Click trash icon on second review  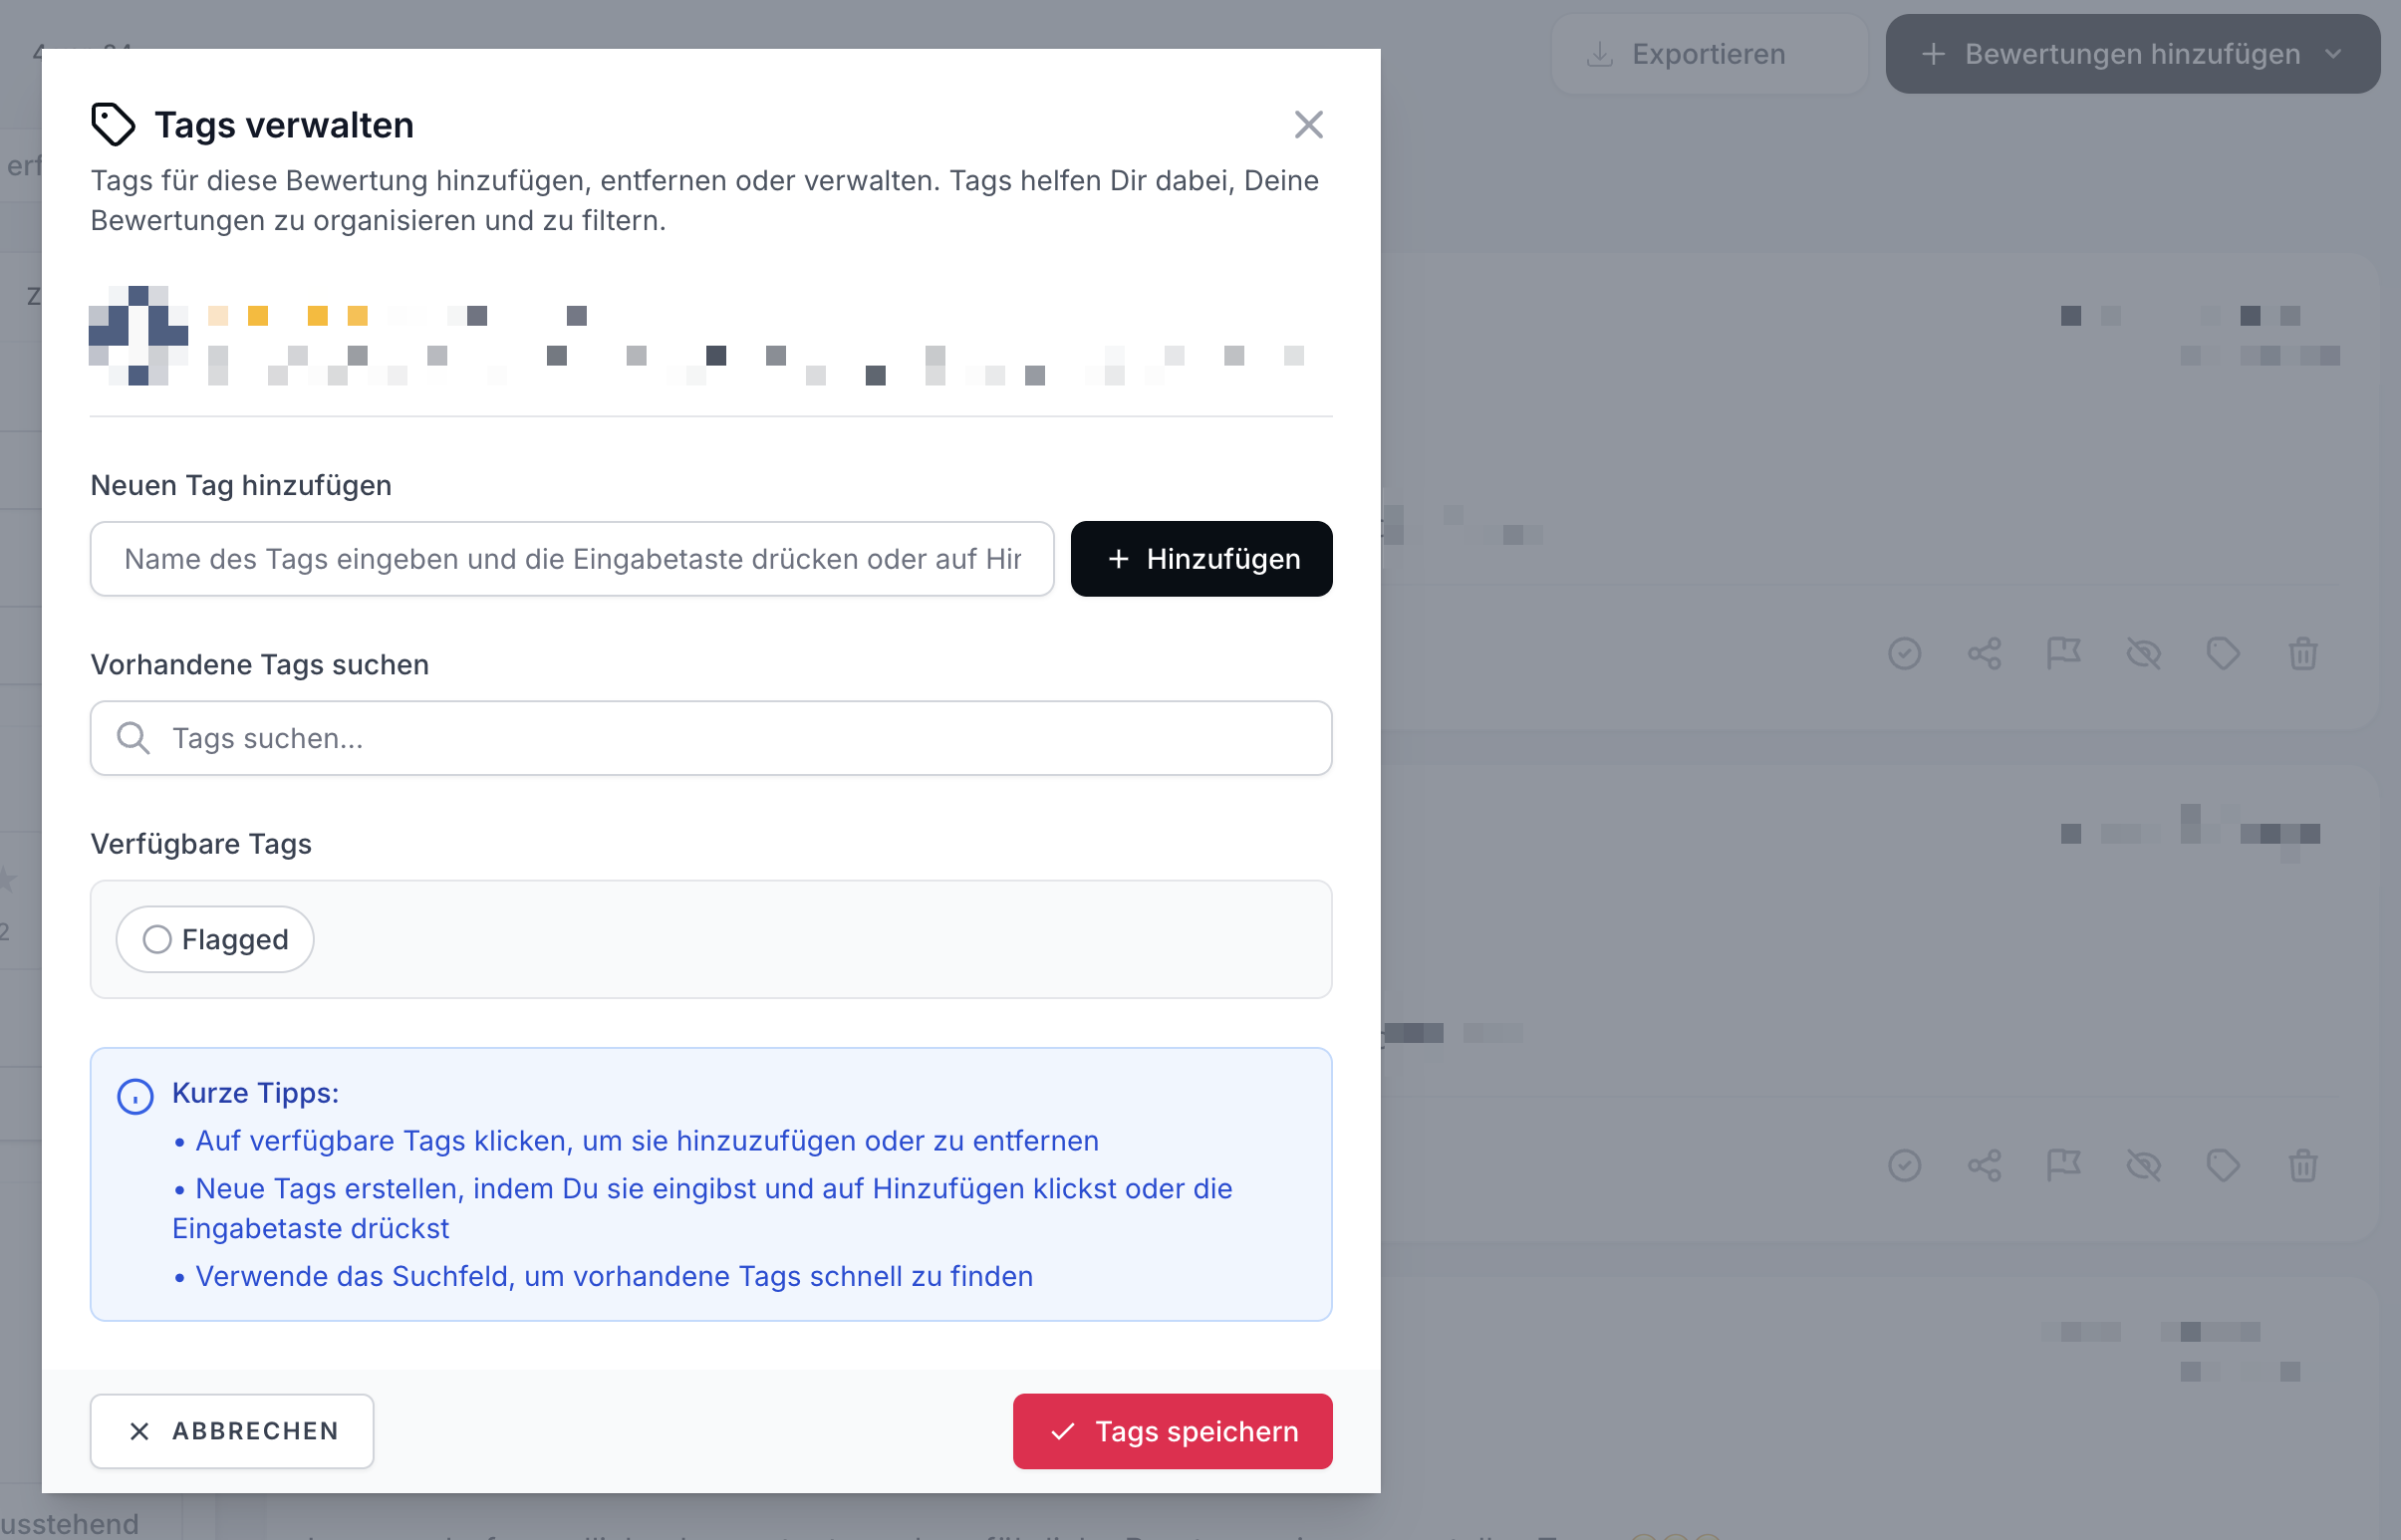point(2303,1166)
